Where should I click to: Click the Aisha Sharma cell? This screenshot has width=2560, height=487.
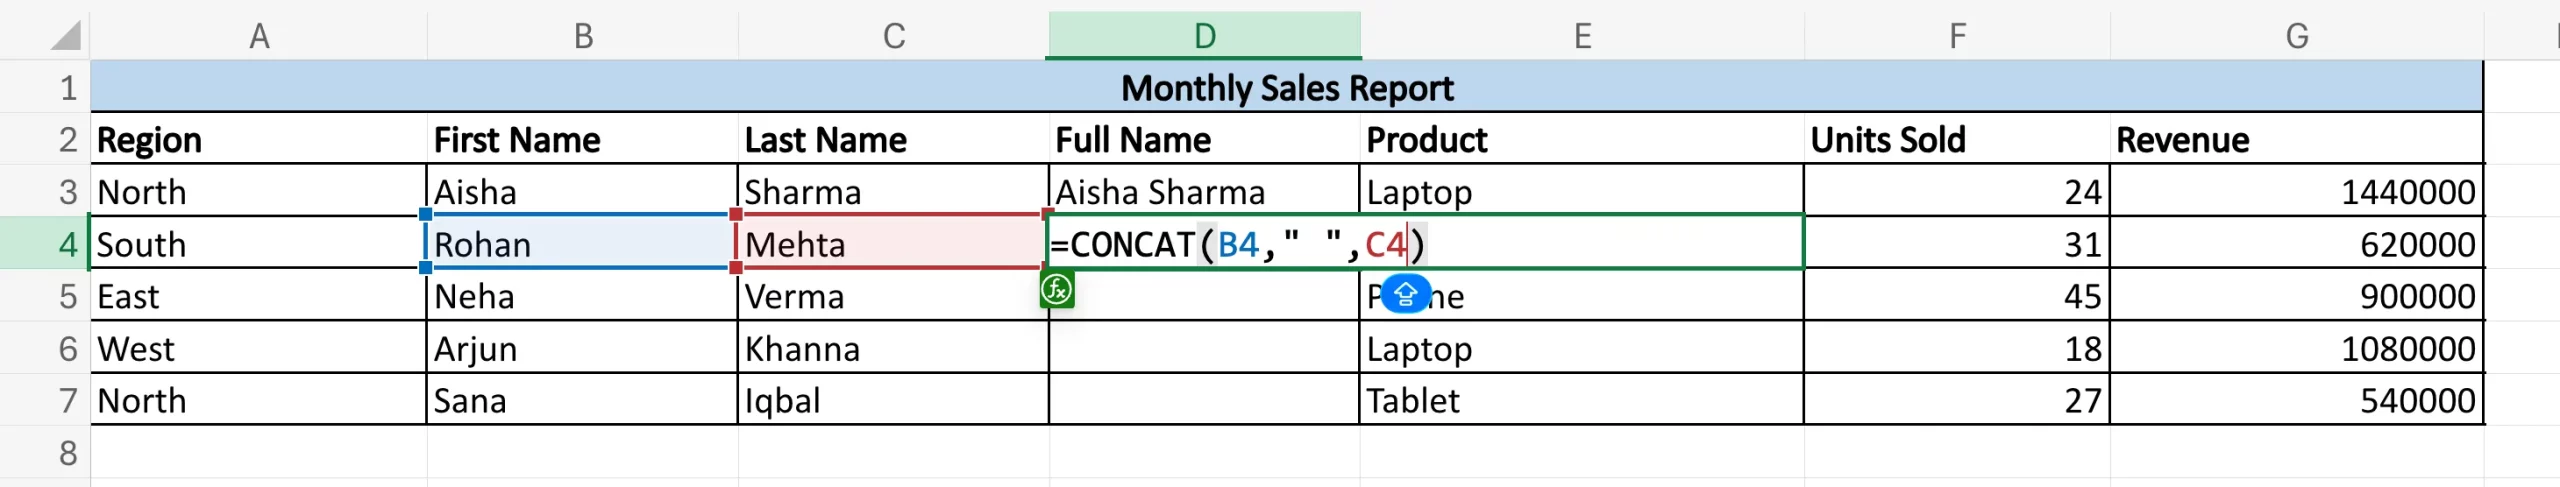[1203, 192]
